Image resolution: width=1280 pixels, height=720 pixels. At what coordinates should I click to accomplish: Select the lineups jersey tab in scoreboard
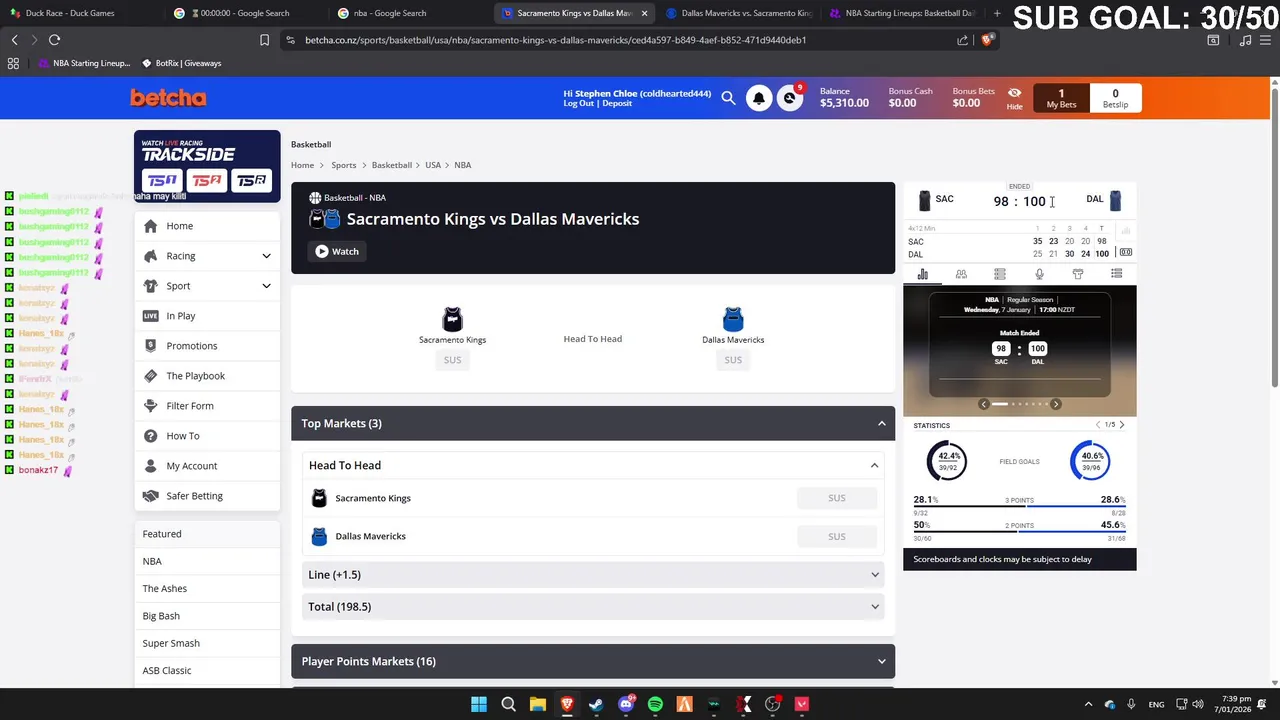(x=1078, y=274)
